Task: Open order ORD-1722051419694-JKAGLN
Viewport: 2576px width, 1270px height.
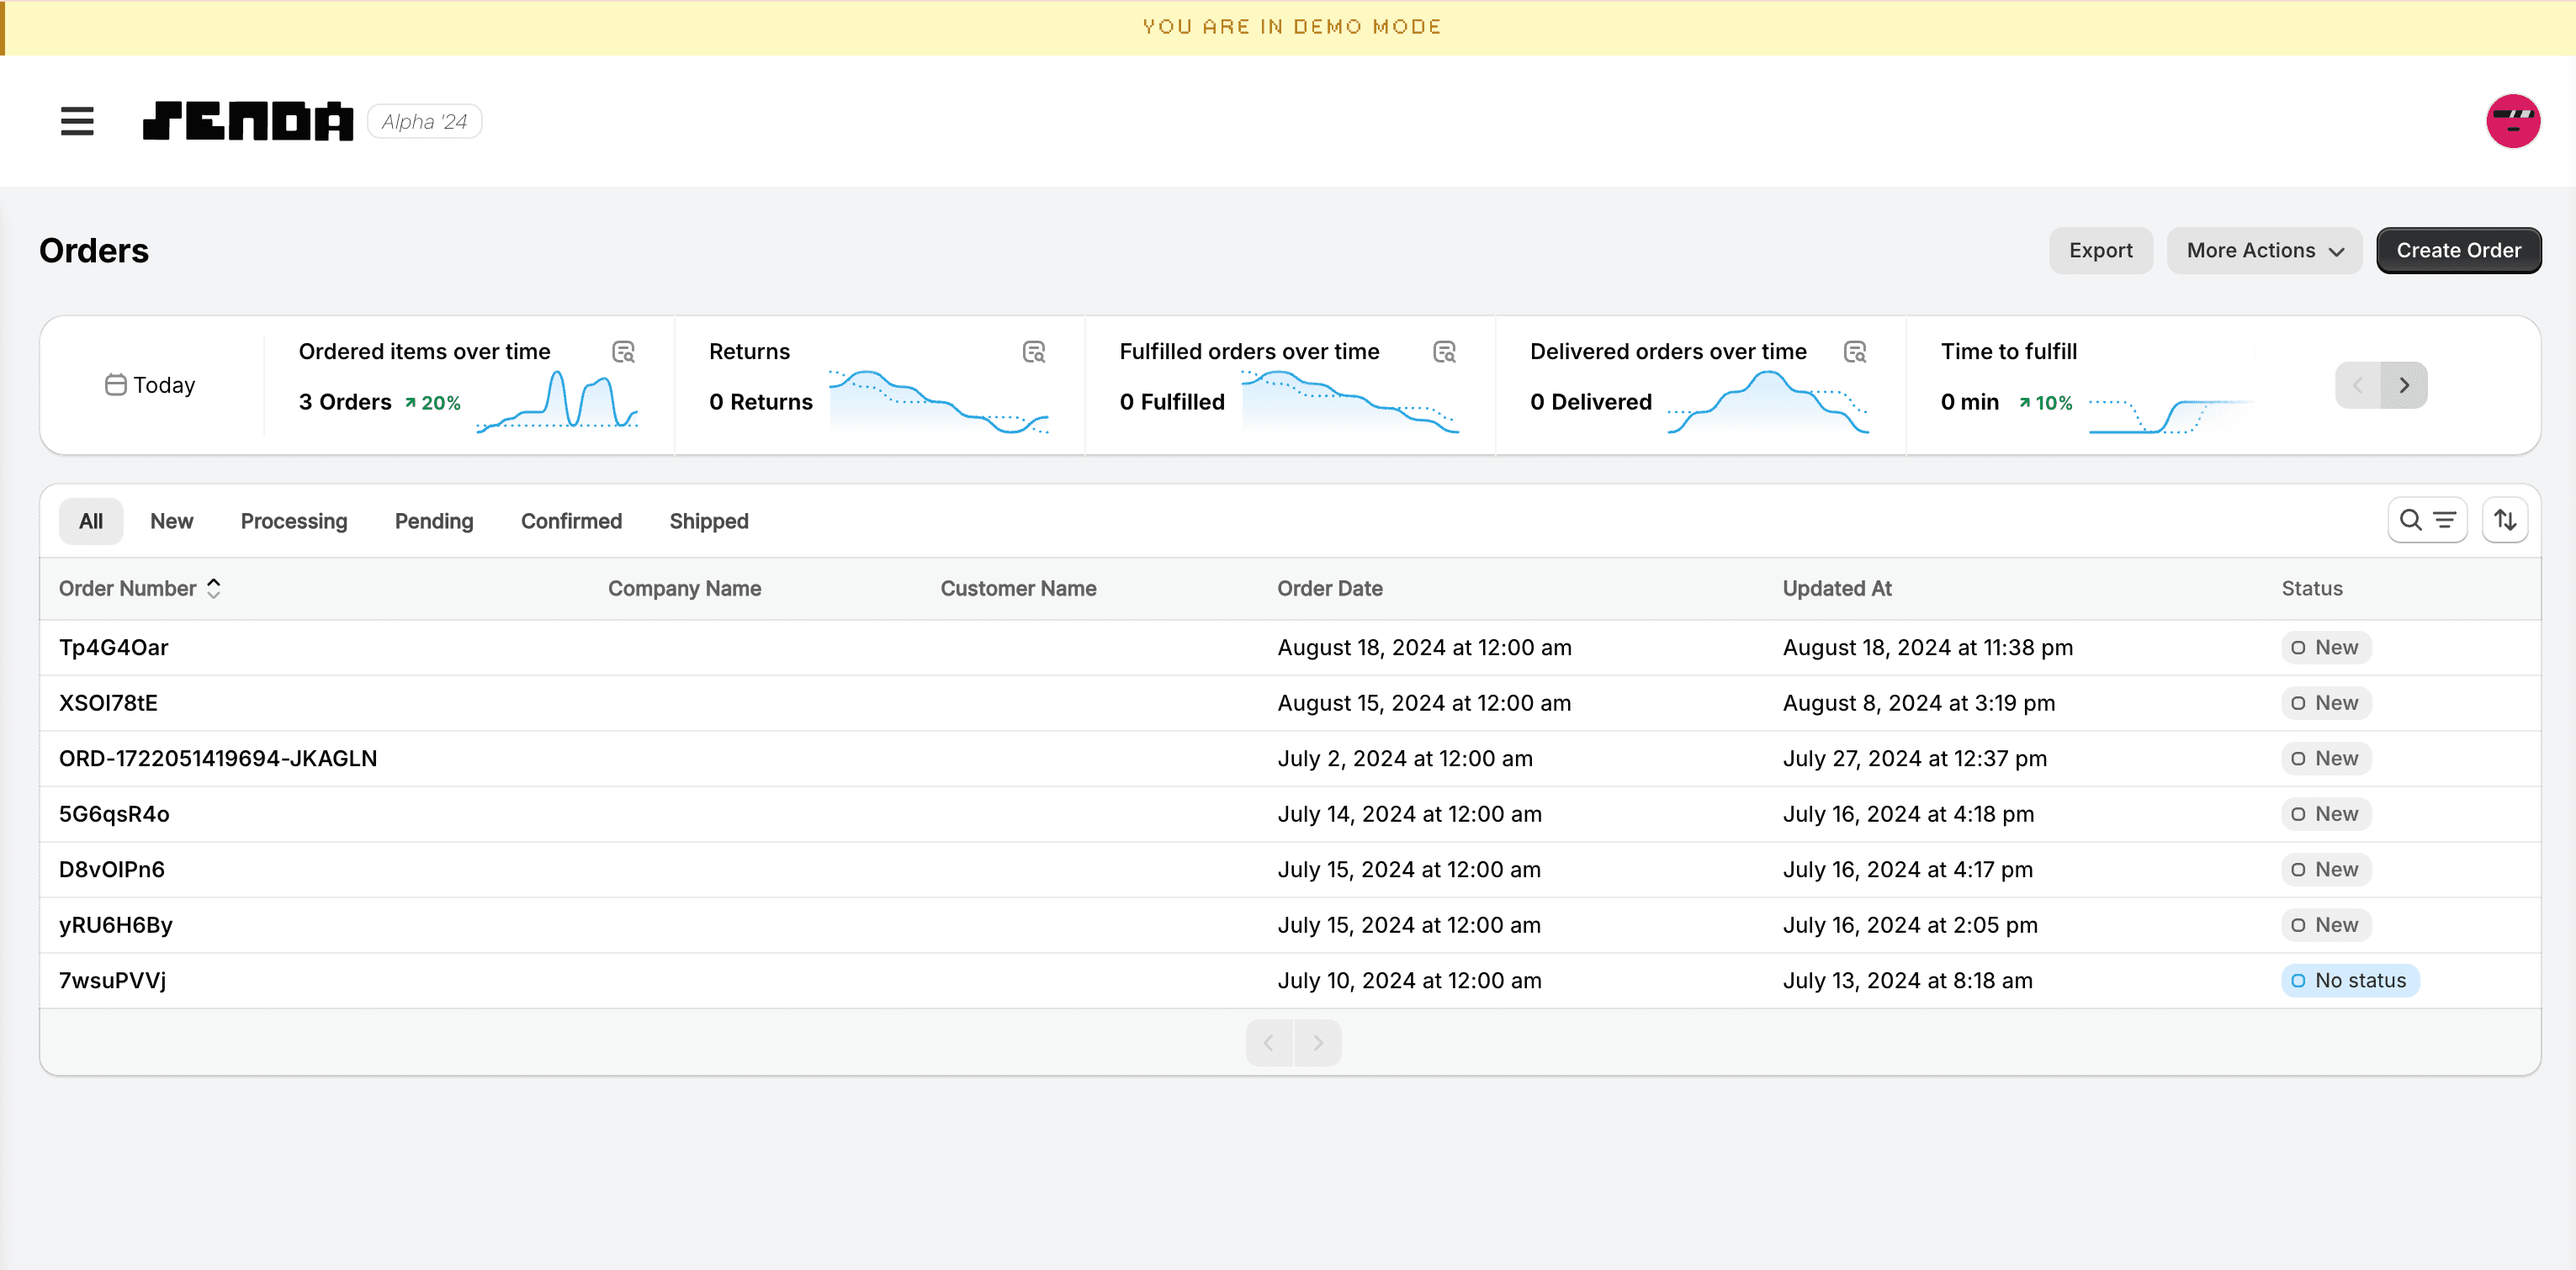Action: (x=218, y=759)
